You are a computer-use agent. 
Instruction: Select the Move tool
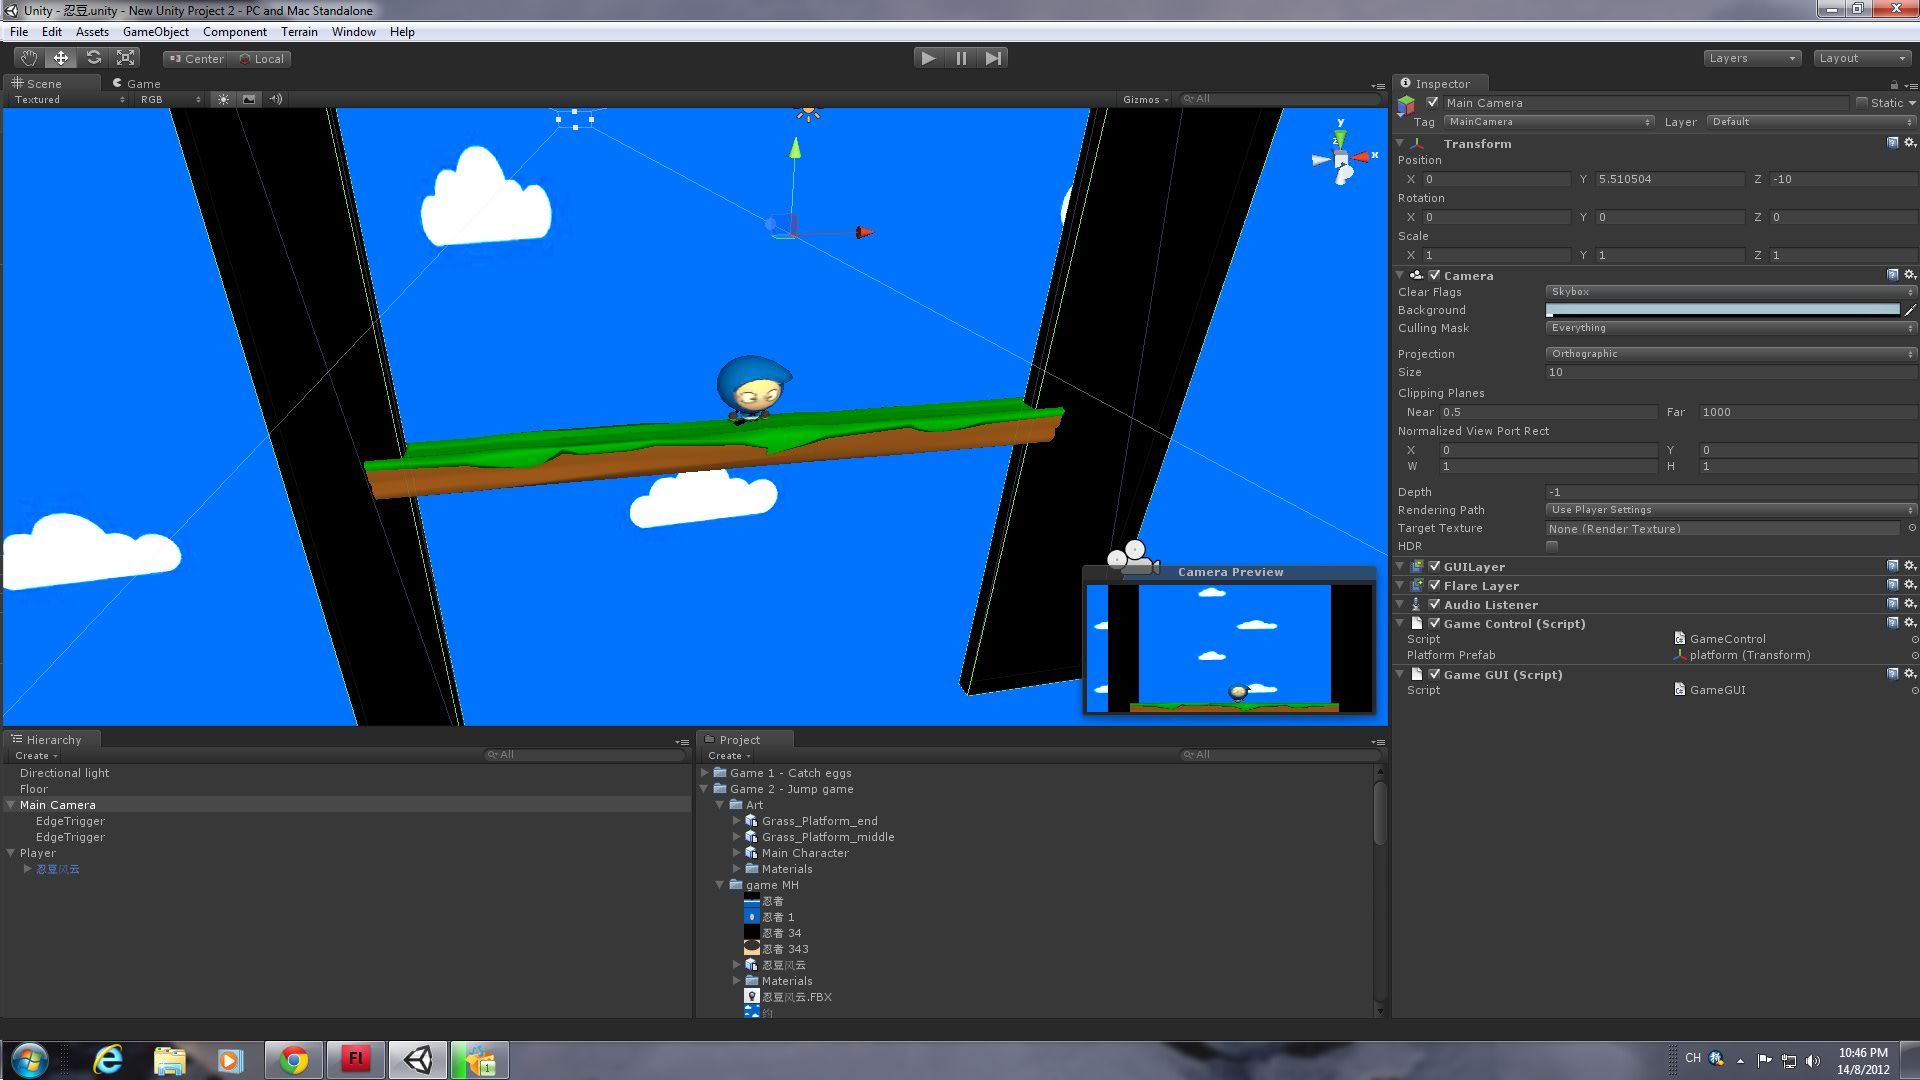(x=61, y=58)
